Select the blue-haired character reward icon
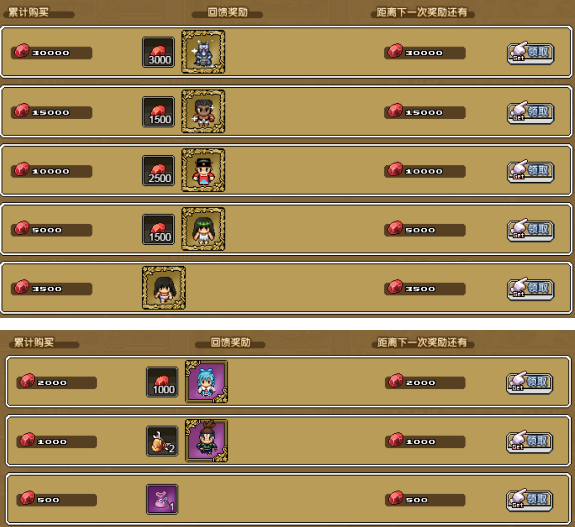575x527 pixels. click(x=206, y=381)
